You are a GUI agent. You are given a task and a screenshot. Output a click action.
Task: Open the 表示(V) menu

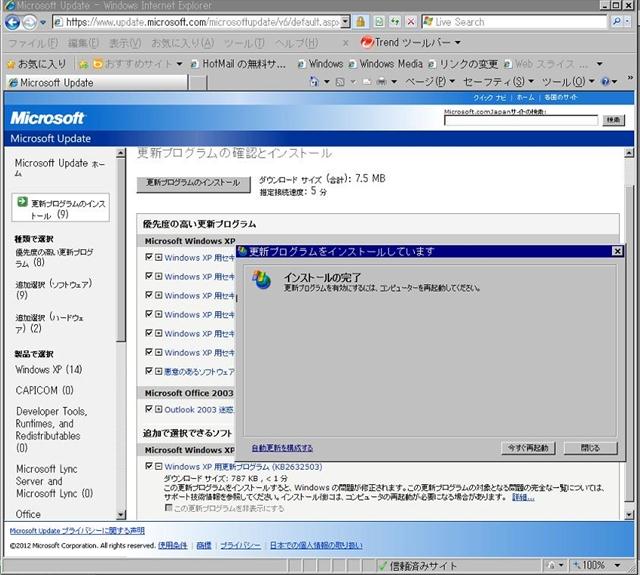click(x=125, y=43)
